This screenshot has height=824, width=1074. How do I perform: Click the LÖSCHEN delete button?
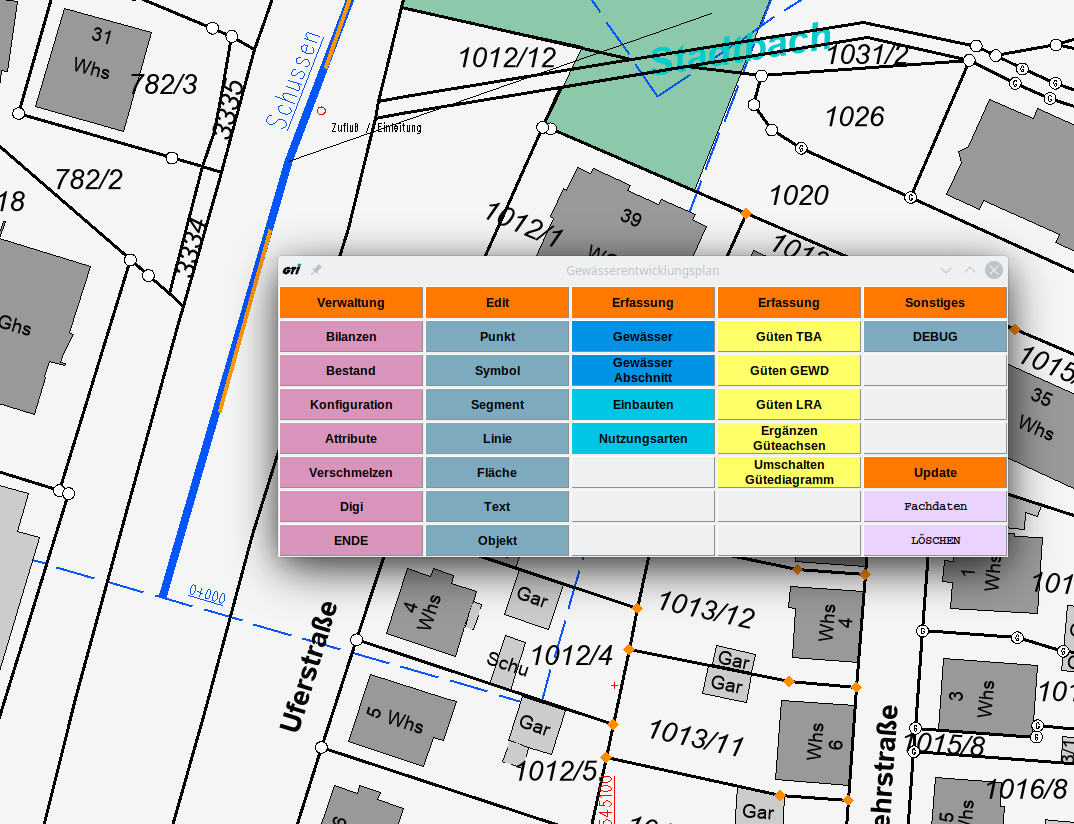point(935,541)
